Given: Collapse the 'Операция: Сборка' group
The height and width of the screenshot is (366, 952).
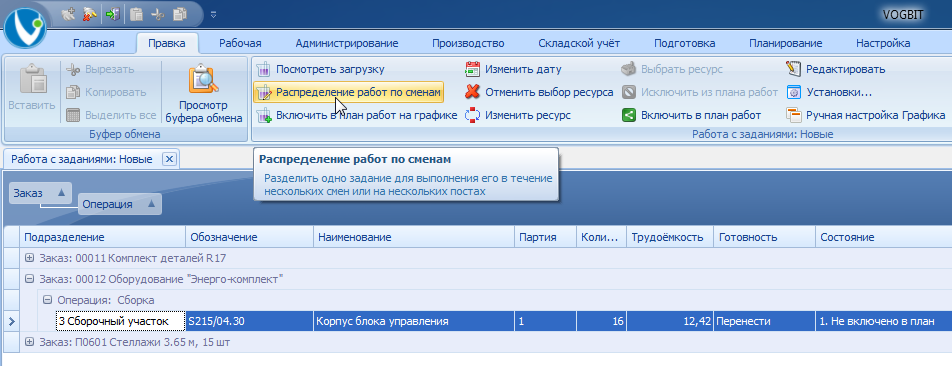Looking at the screenshot, I should [47, 300].
